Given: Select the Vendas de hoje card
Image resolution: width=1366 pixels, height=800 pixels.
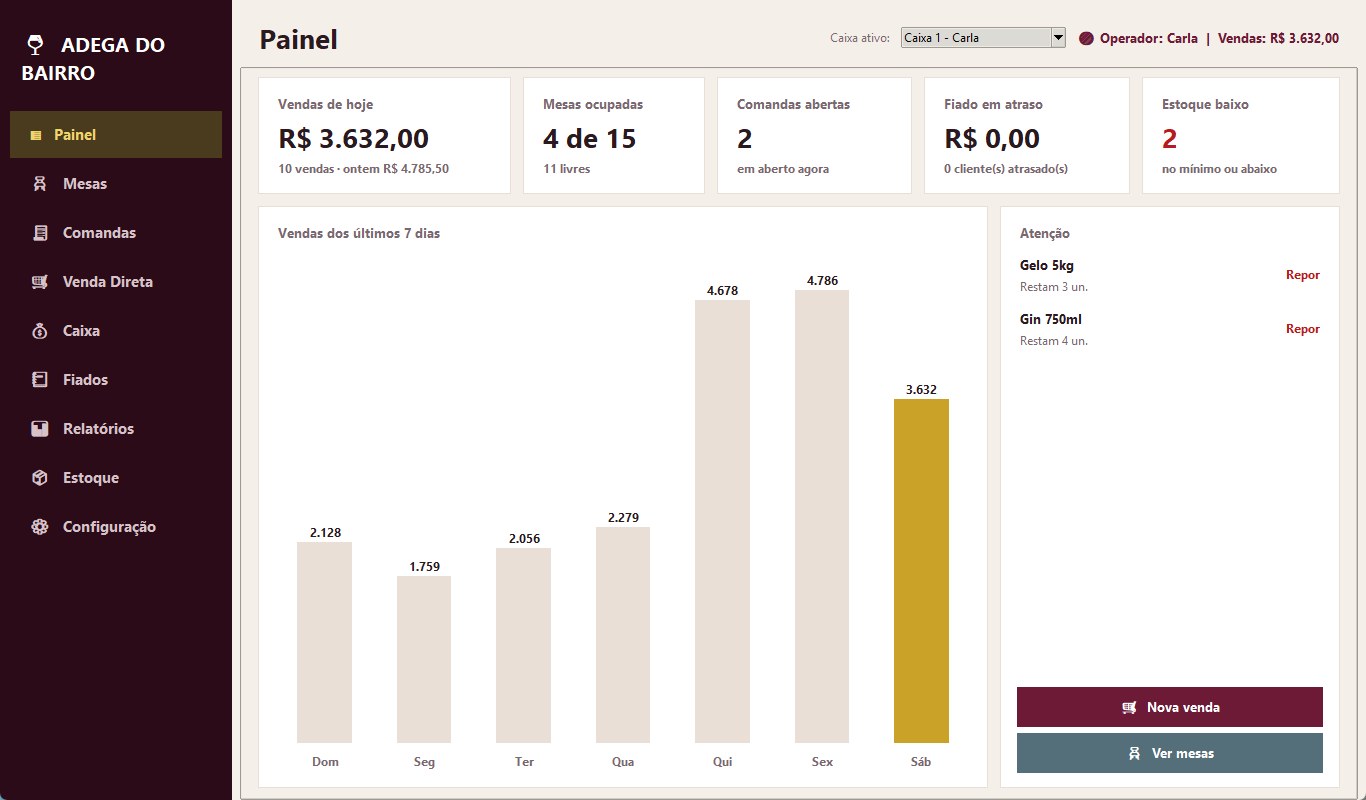Looking at the screenshot, I should [x=384, y=136].
